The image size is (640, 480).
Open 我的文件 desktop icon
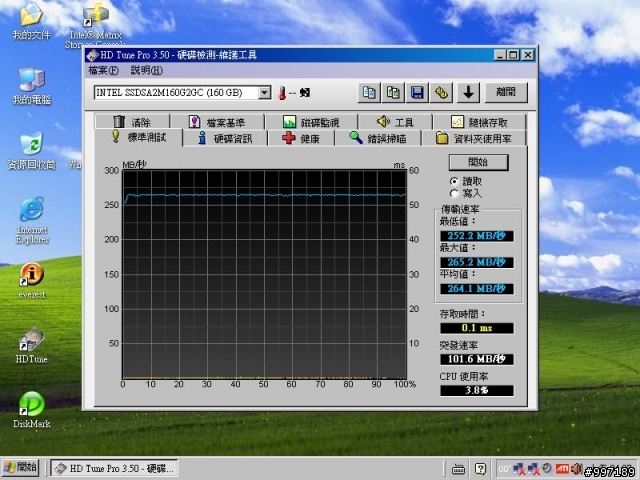coord(31,20)
